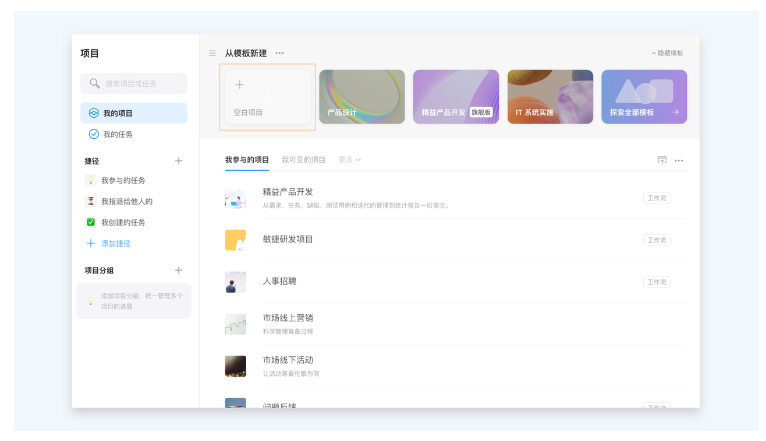Screen dimensions: 766x441
Task: Click the 工作流 tag on 人事招聘
Action: (657, 282)
